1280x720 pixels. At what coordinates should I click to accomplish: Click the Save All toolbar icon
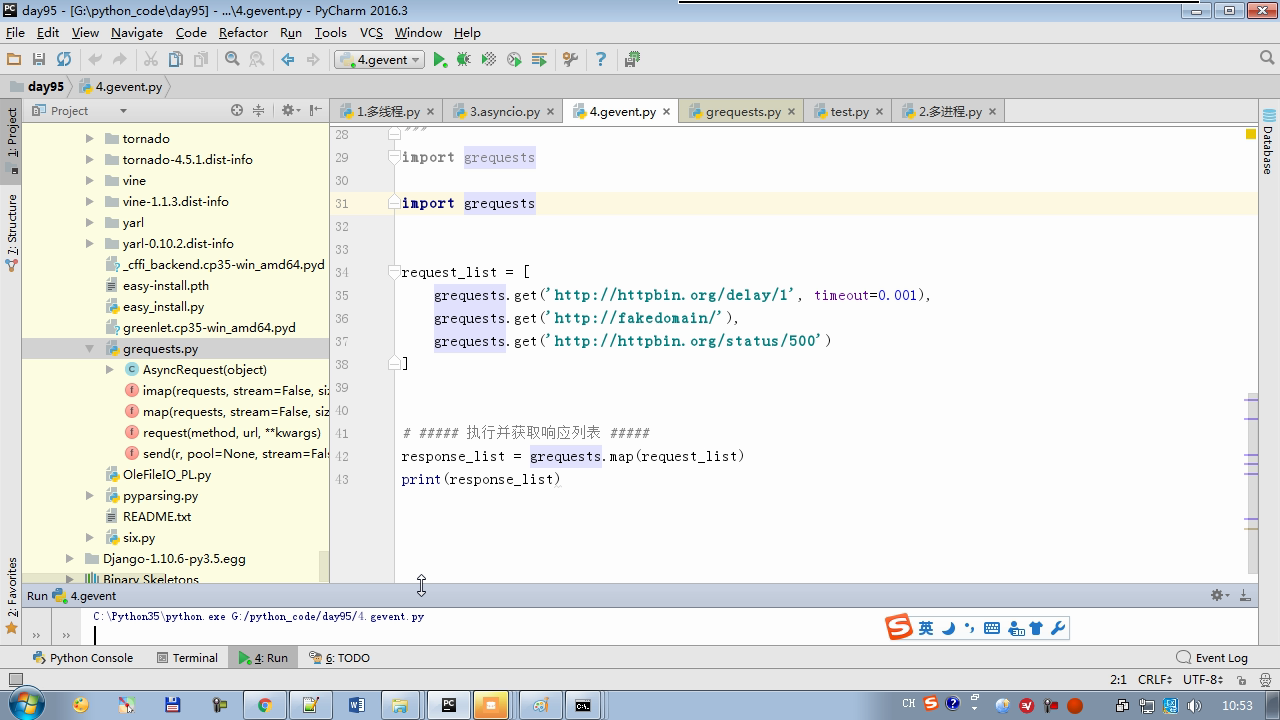pyautogui.click(x=39, y=60)
